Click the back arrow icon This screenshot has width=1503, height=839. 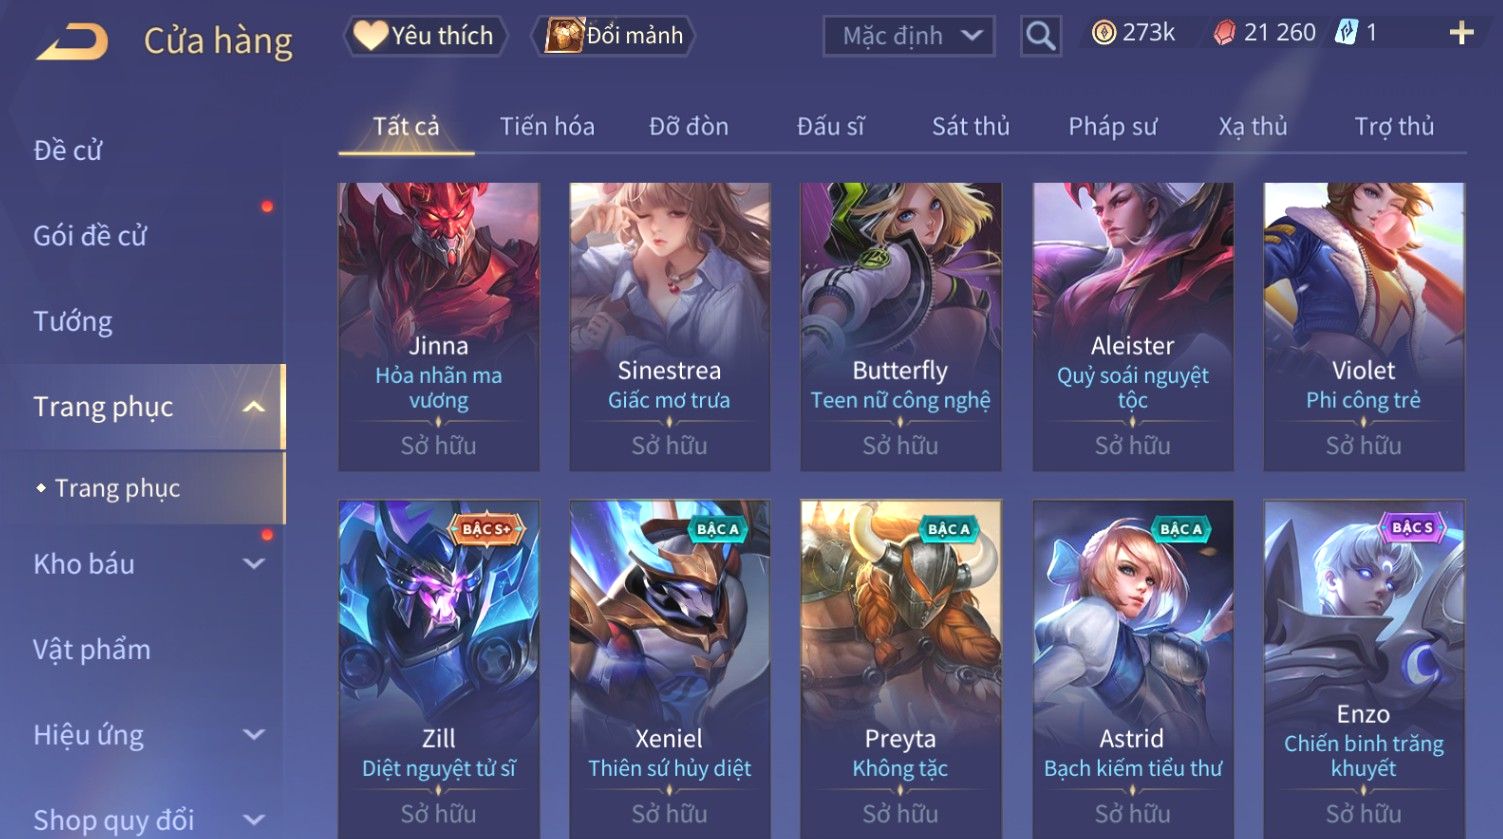click(x=72, y=41)
